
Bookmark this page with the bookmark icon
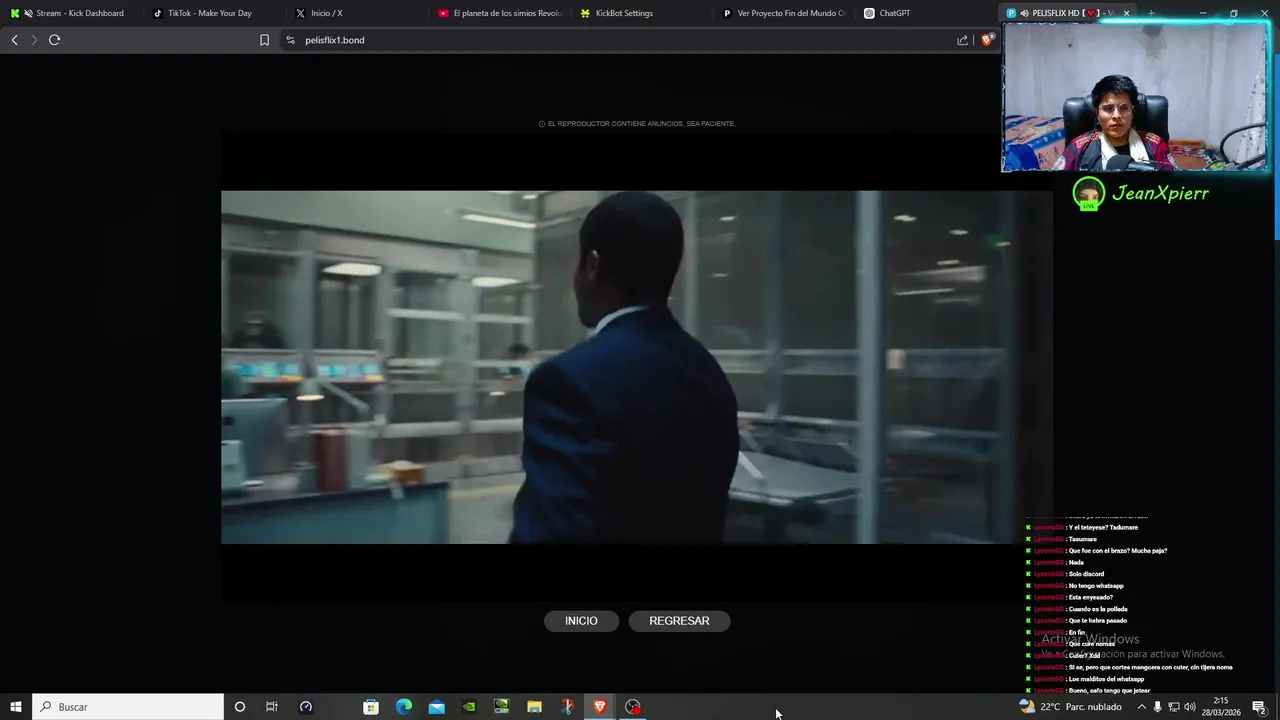tap(264, 40)
